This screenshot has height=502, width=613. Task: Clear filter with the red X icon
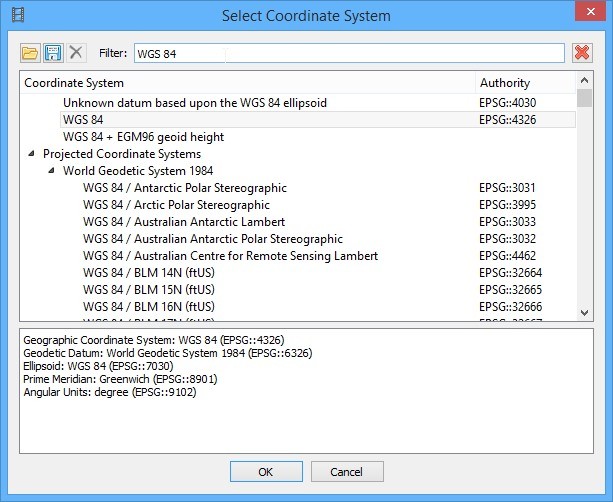tap(582, 53)
